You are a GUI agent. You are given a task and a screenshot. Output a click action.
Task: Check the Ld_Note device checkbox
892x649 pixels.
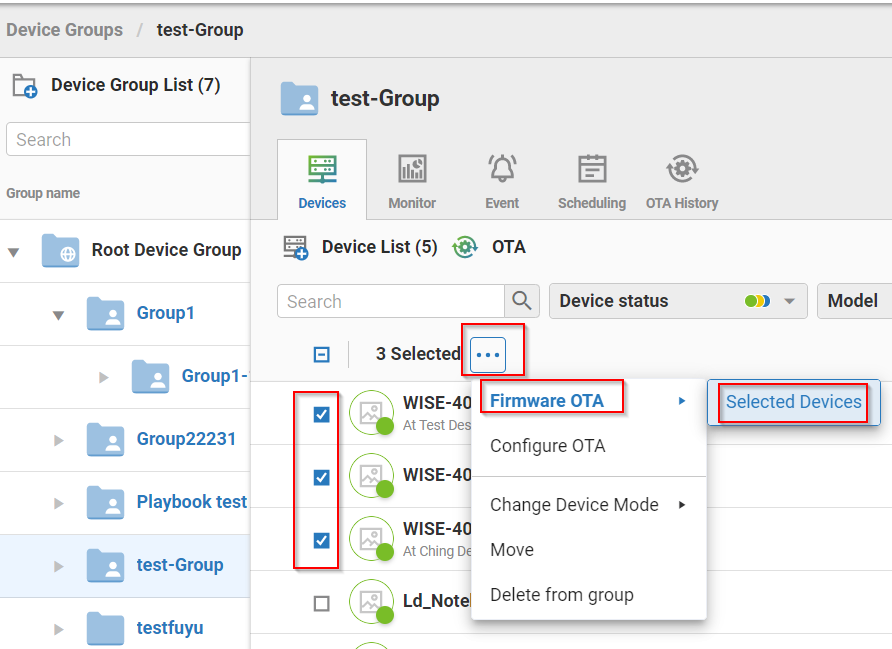click(321, 603)
